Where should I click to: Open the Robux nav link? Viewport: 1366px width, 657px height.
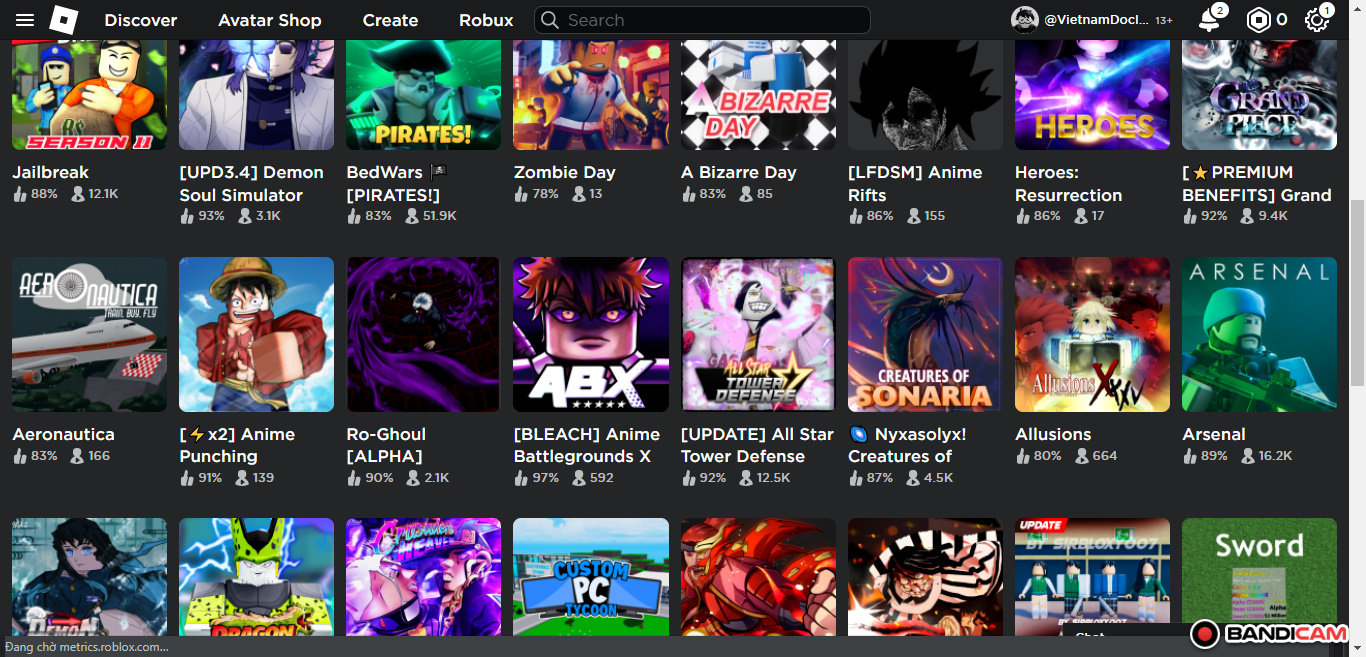486,20
